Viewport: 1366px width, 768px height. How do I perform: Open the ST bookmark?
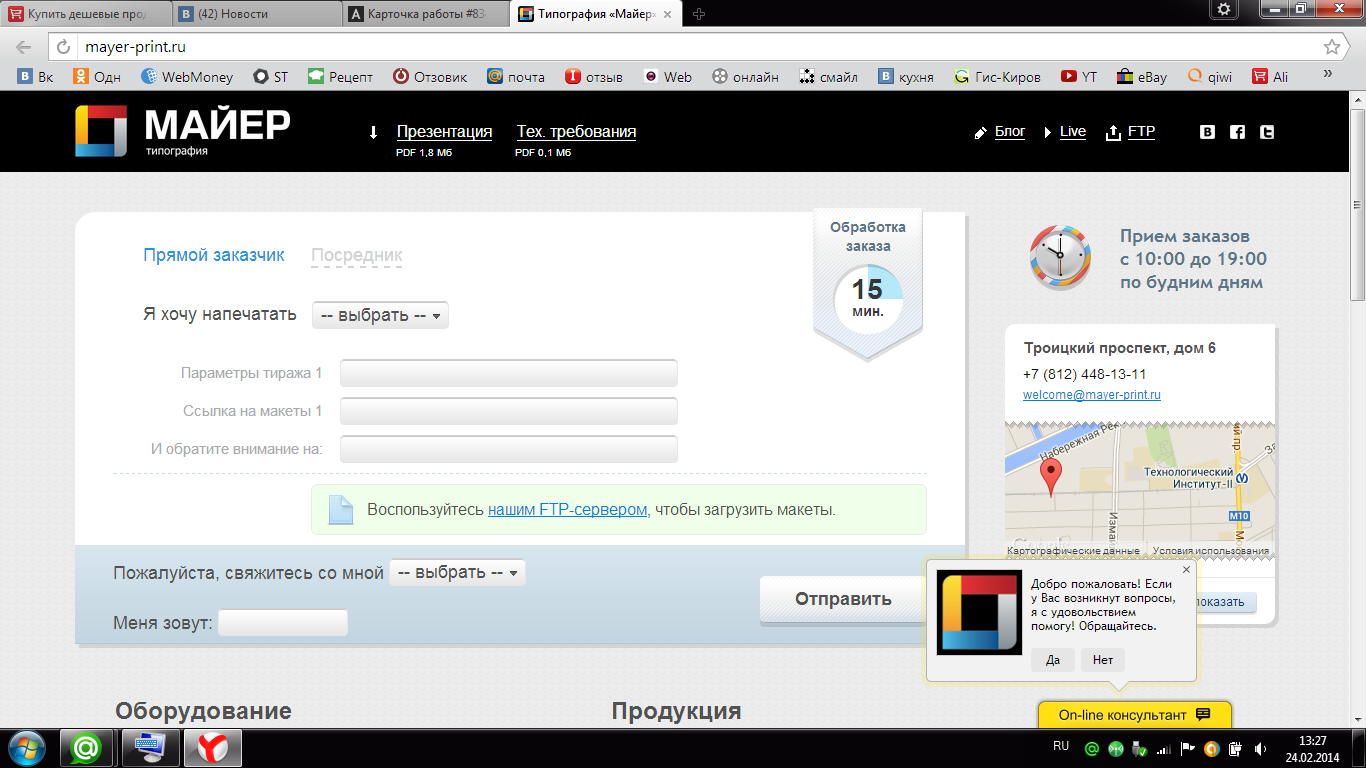coord(271,76)
